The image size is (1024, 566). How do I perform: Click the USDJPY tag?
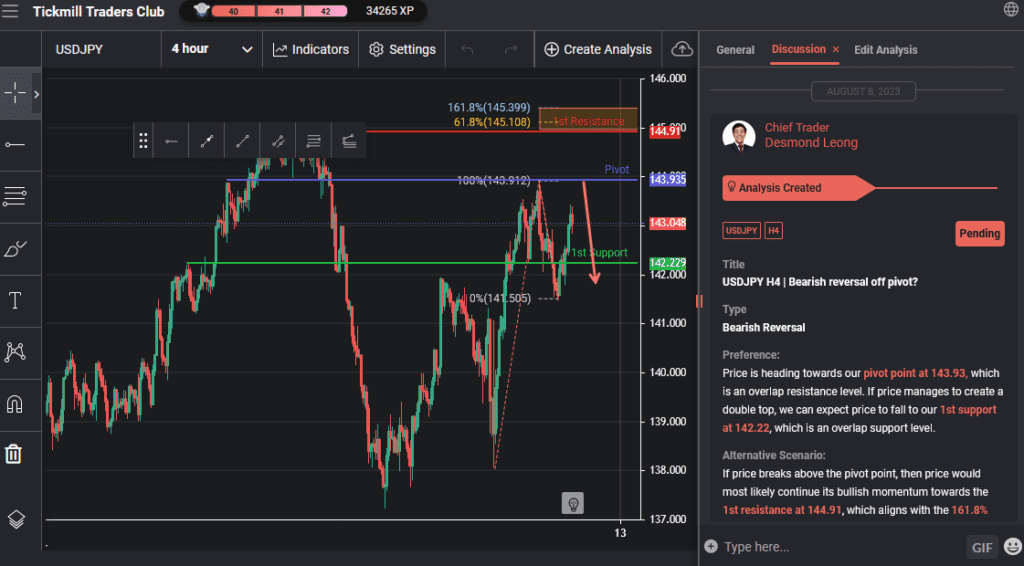[x=741, y=230]
